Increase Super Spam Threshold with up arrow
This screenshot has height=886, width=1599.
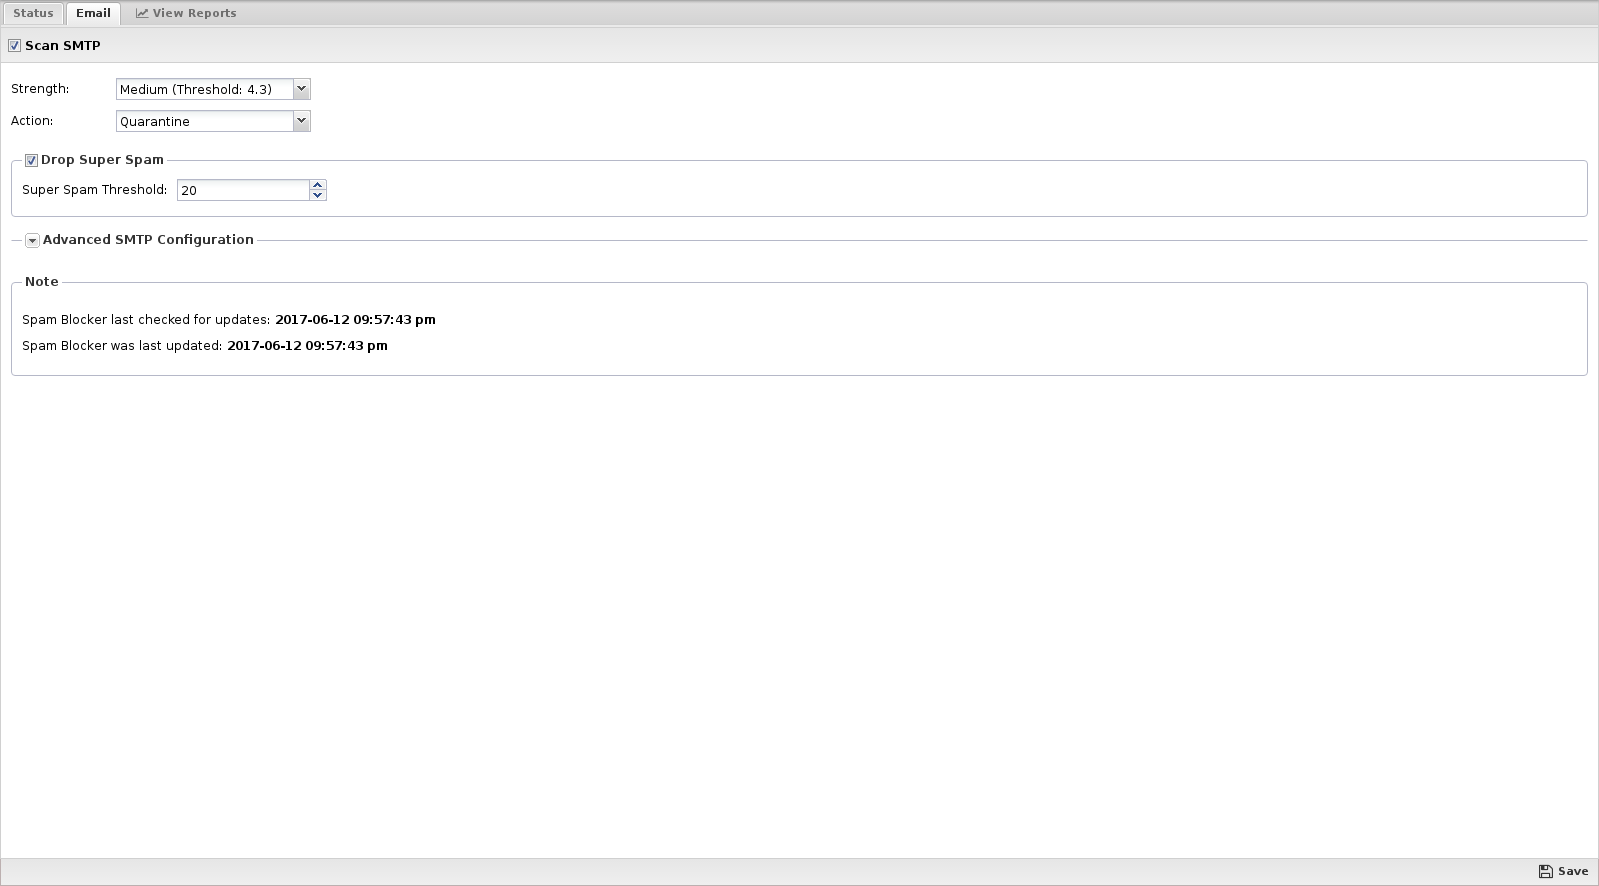tap(318, 185)
